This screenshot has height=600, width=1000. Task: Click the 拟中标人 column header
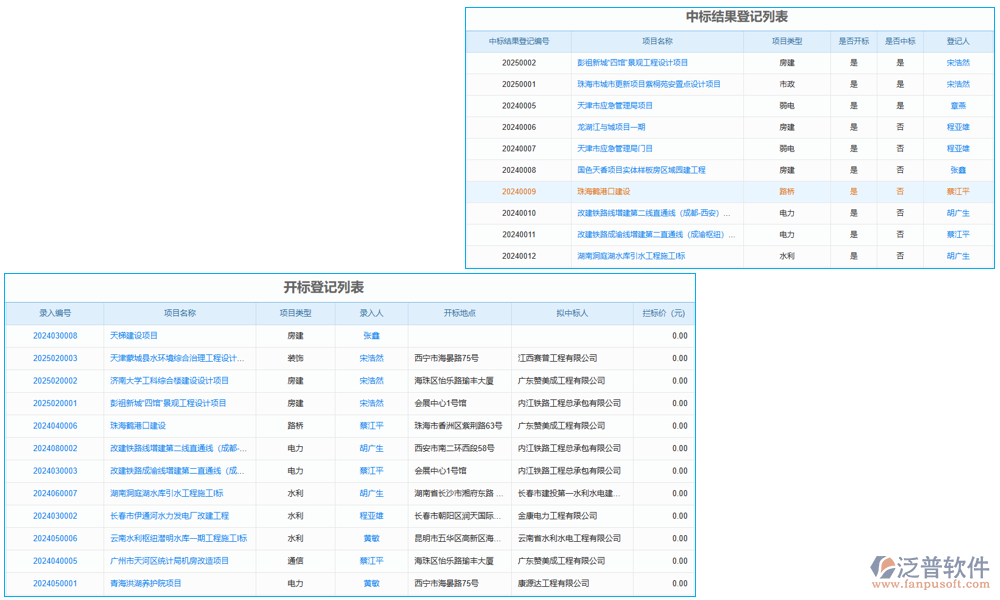click(572, 314)
